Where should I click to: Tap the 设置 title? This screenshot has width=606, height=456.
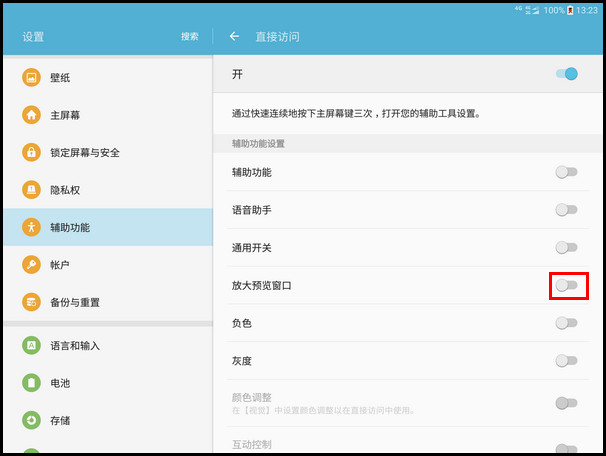(x=33, y=37)
